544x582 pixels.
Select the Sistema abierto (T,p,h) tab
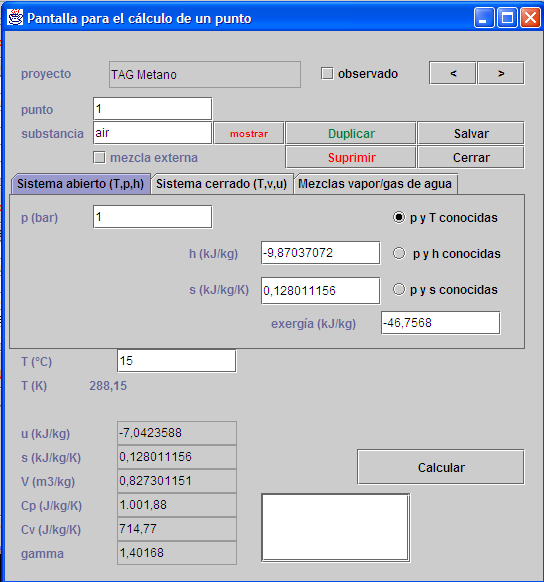(81, 184)
